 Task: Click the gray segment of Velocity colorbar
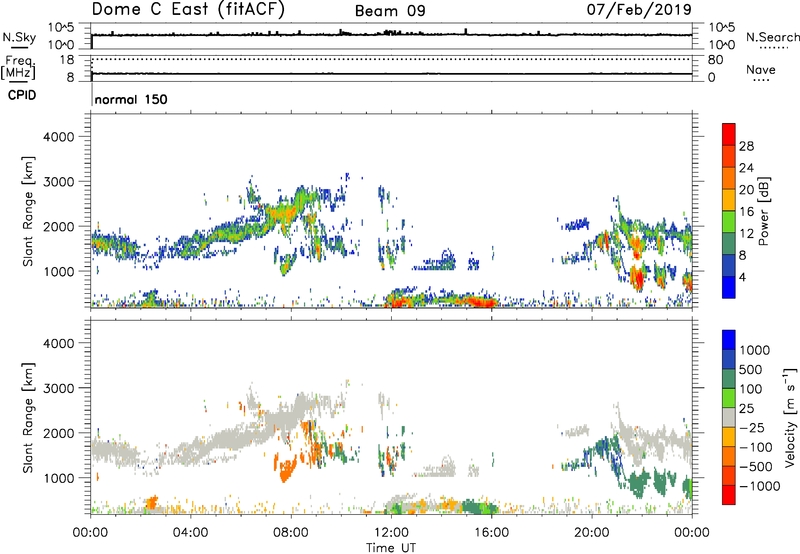pos(729,418)
